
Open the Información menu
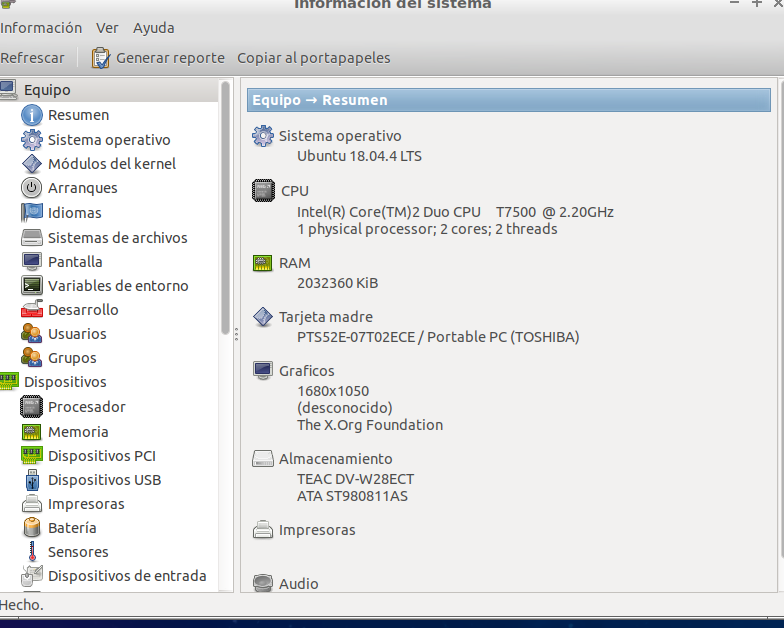point(41,28)
